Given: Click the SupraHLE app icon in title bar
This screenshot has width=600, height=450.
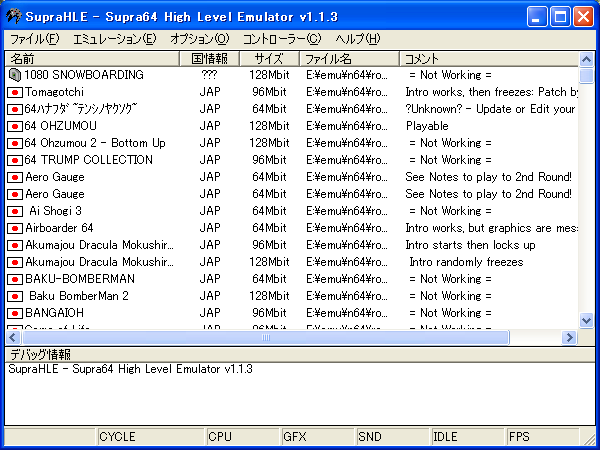Looking at the screenshot, I should coord(14,16).
